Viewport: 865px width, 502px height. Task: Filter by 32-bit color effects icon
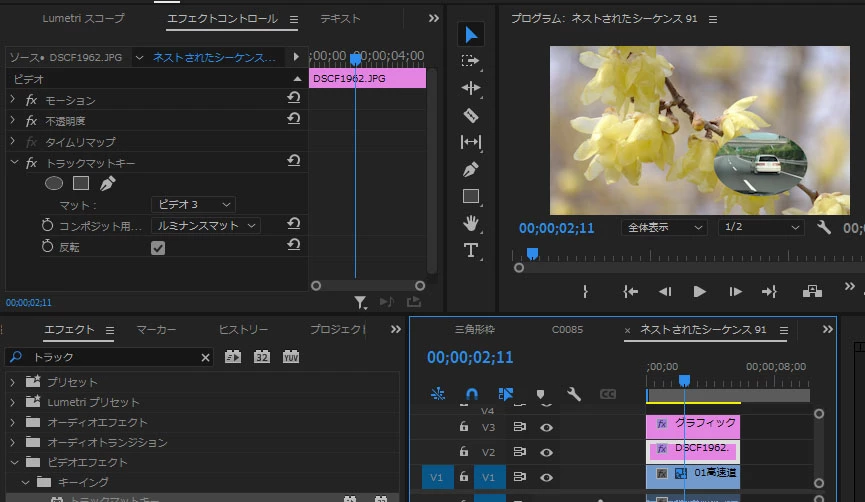pos(261,357)
